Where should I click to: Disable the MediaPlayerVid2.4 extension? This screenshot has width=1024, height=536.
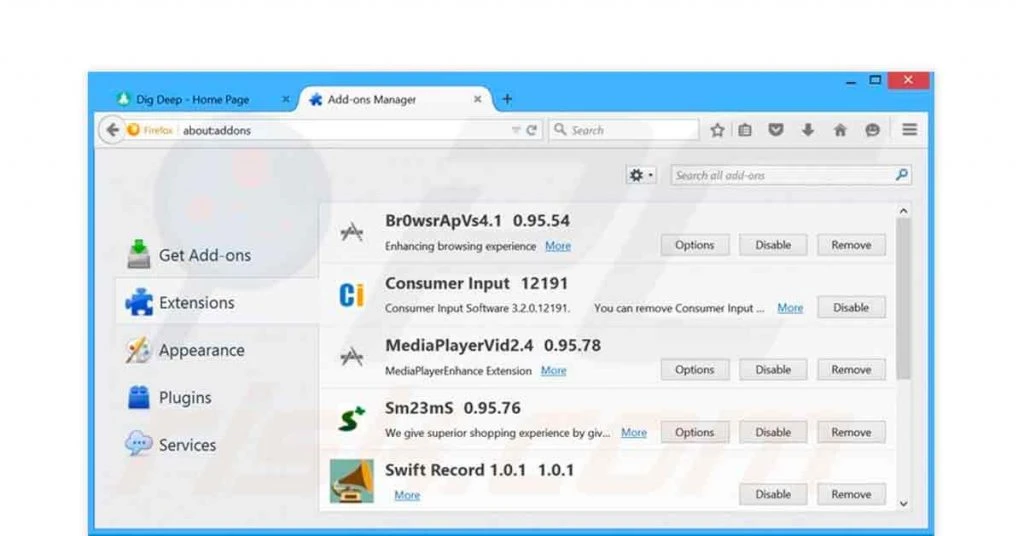pos(773,370)
